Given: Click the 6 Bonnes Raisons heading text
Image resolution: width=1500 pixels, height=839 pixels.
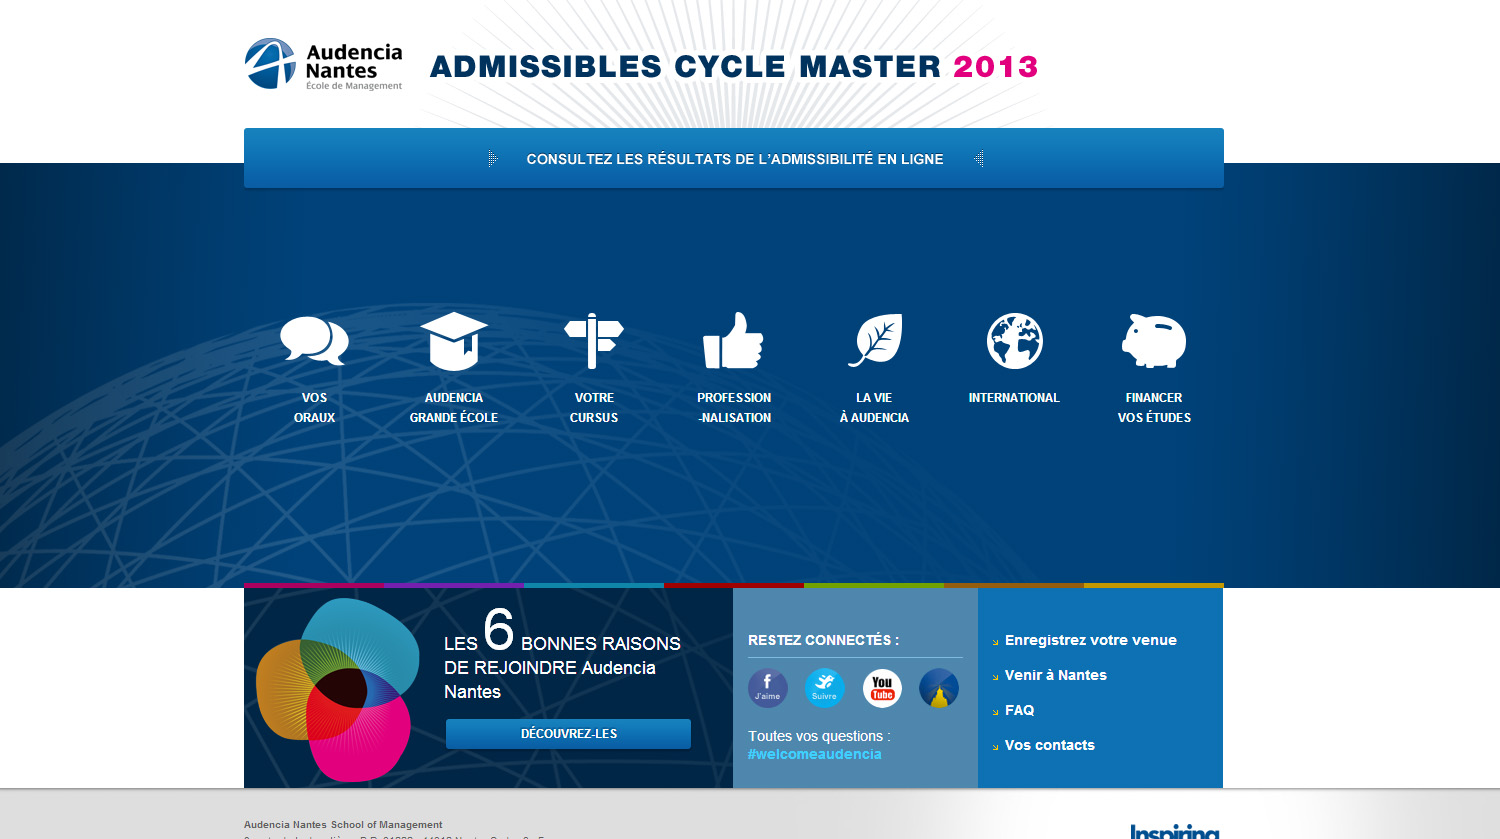Looking at the screenshot, I should (562, 655).
